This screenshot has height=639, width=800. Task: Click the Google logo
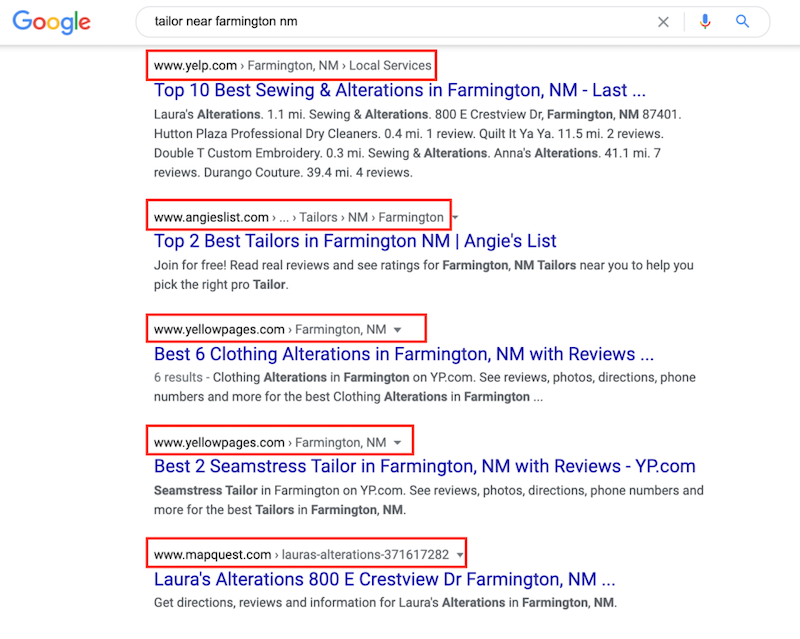click(x=51, y=22)
